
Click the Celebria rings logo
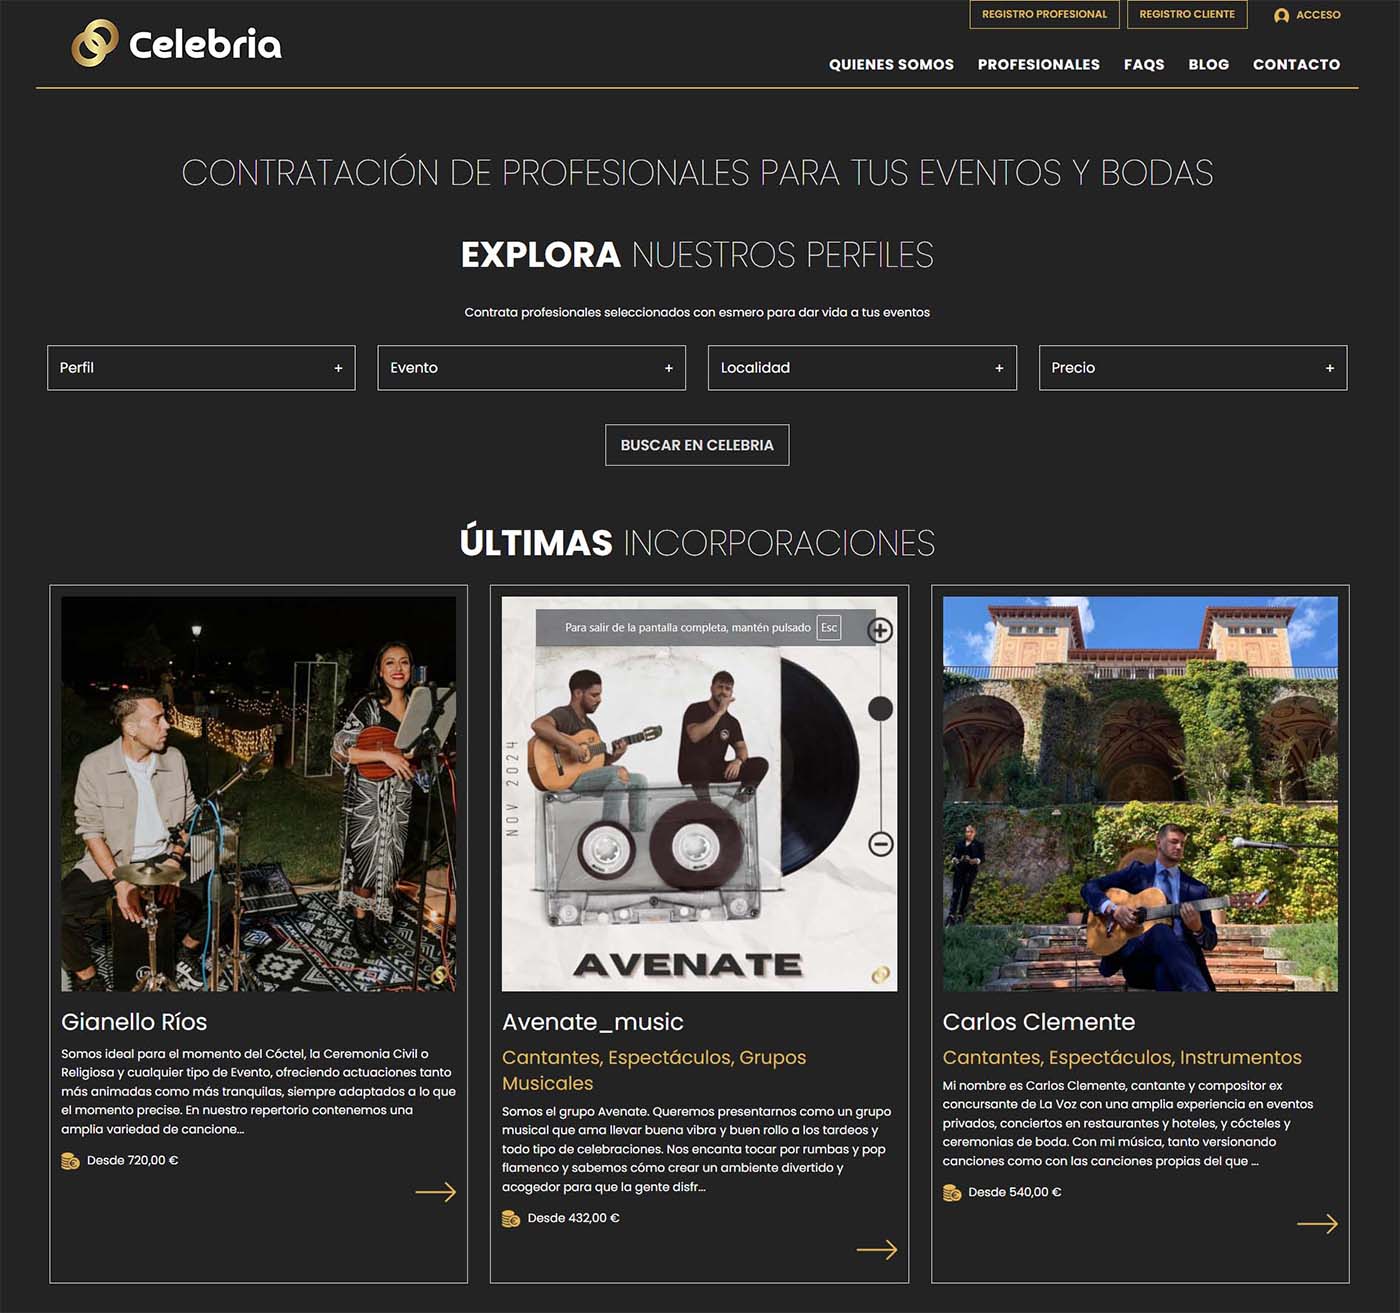95,43
